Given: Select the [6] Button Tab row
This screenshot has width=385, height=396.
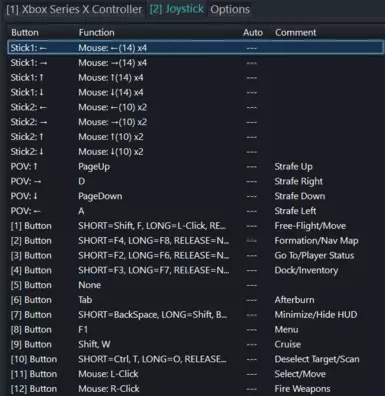Looking at the screenshot, I should [195, 300].
